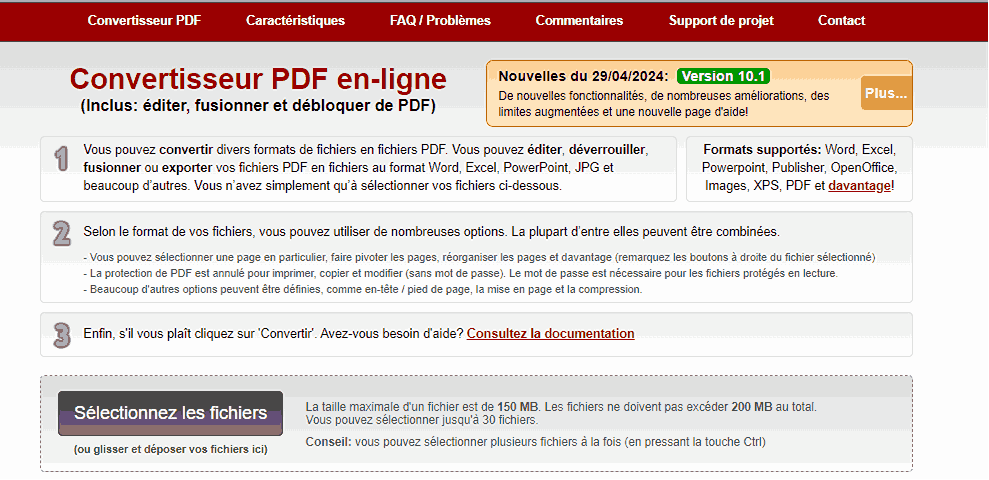The width and height of the screenshot is (989, 480).
Task: Click the step 1 conversion description paragraph
Action: pyautogui.click(x=366, y=168)
